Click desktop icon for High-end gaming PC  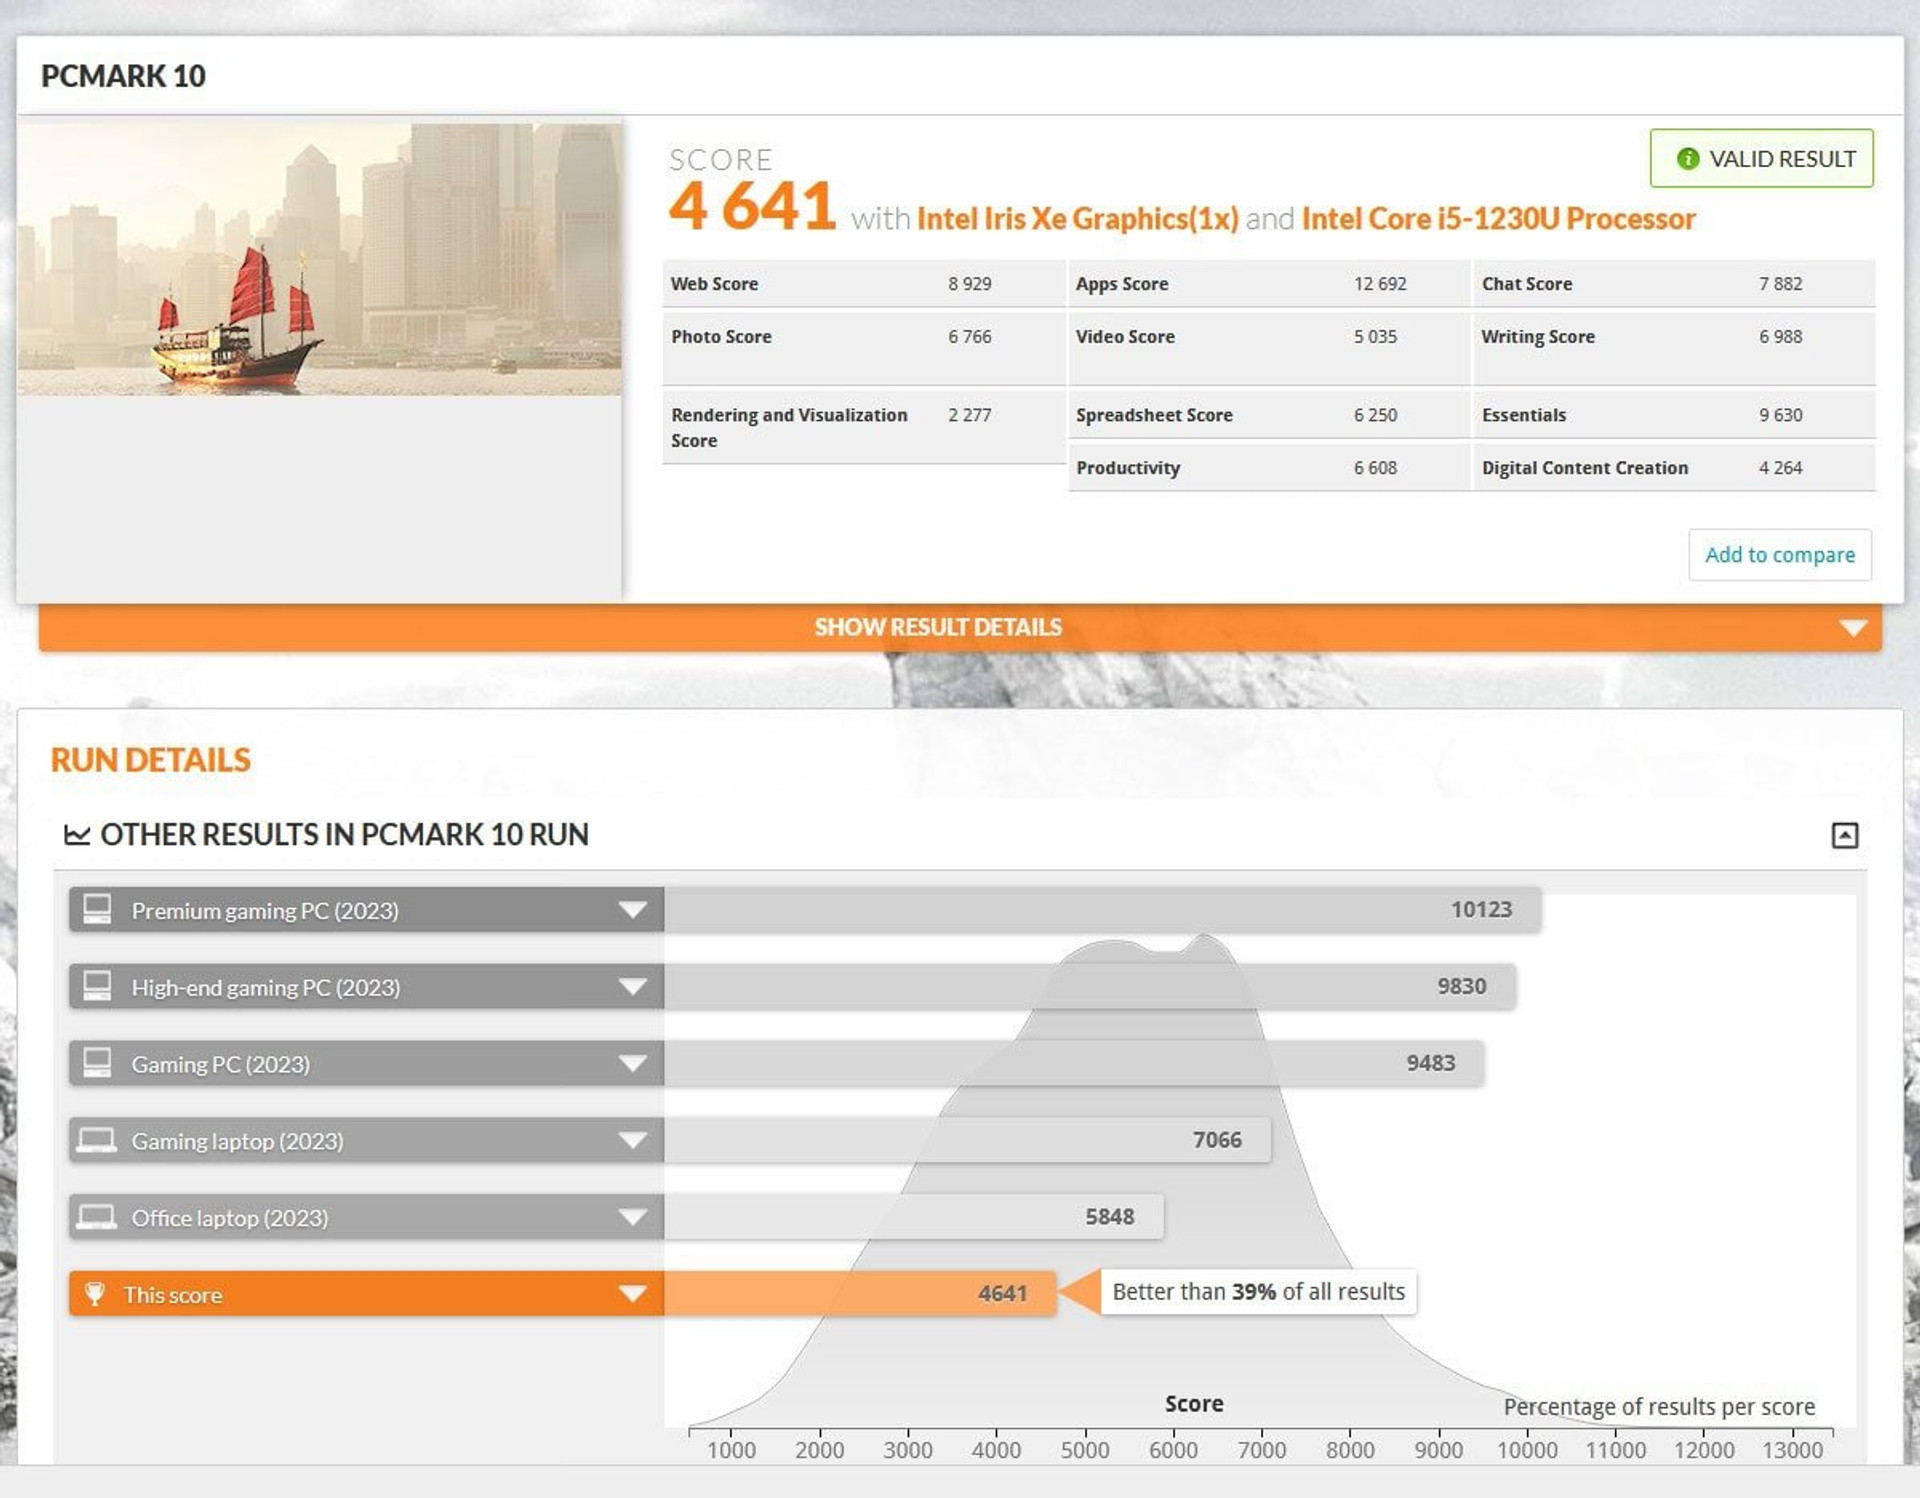click(x=97, y=986)
